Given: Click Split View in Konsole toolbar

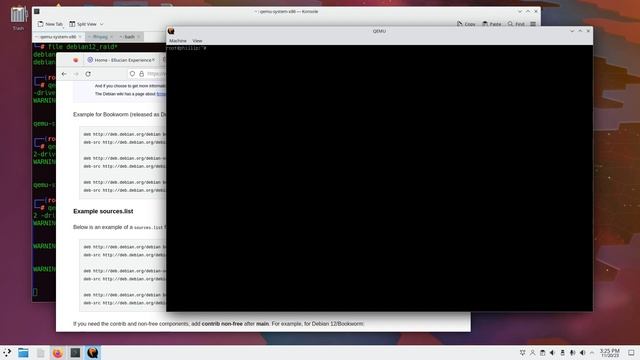Looking at the screenshot, I should pos(83,24).
